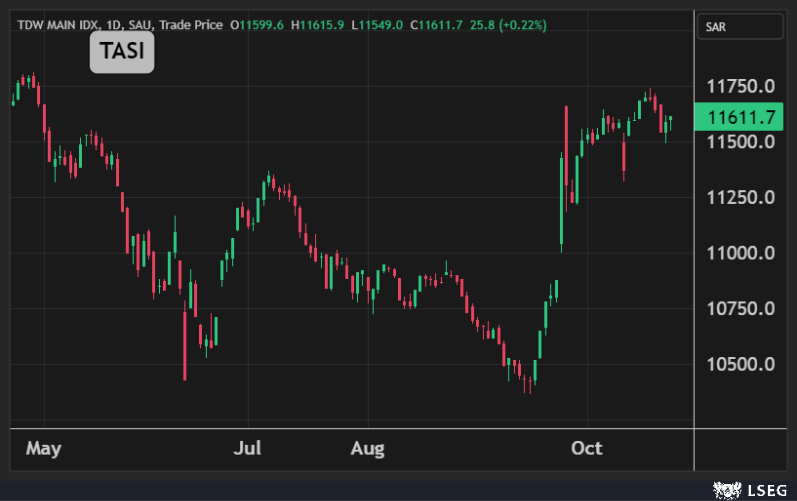This screenshot has height=501, width=797.
Task: Click the 10500.0 price axis label
Action: click(x=741, y=364)
